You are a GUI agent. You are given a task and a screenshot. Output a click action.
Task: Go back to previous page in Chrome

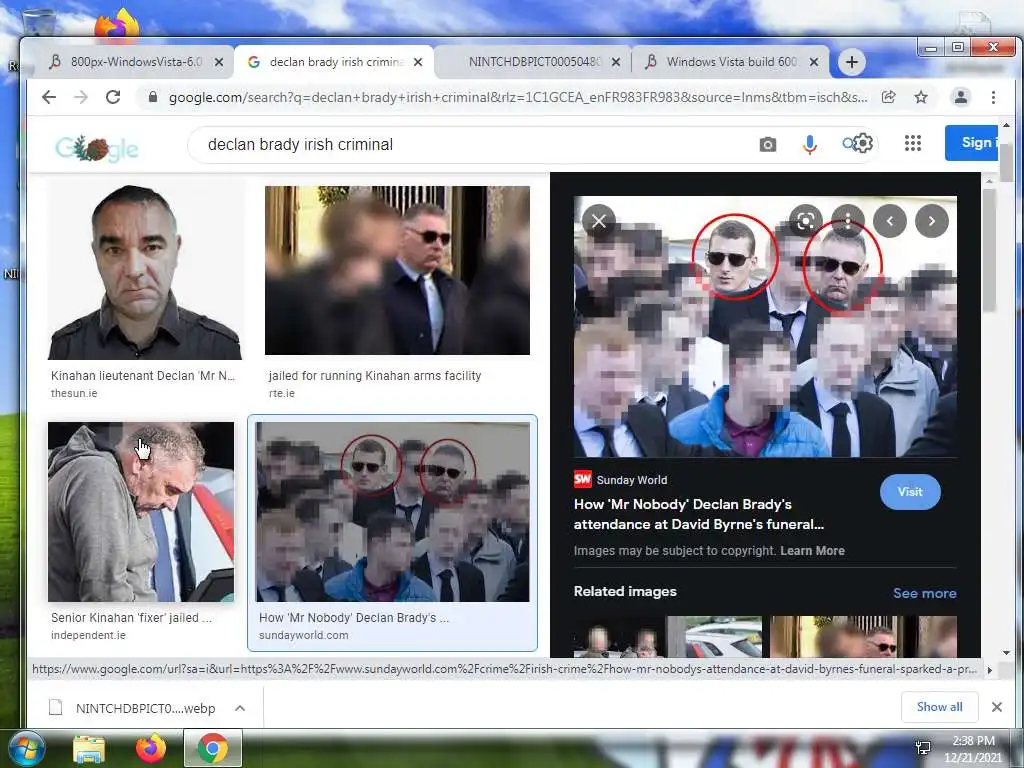[49, 97]
